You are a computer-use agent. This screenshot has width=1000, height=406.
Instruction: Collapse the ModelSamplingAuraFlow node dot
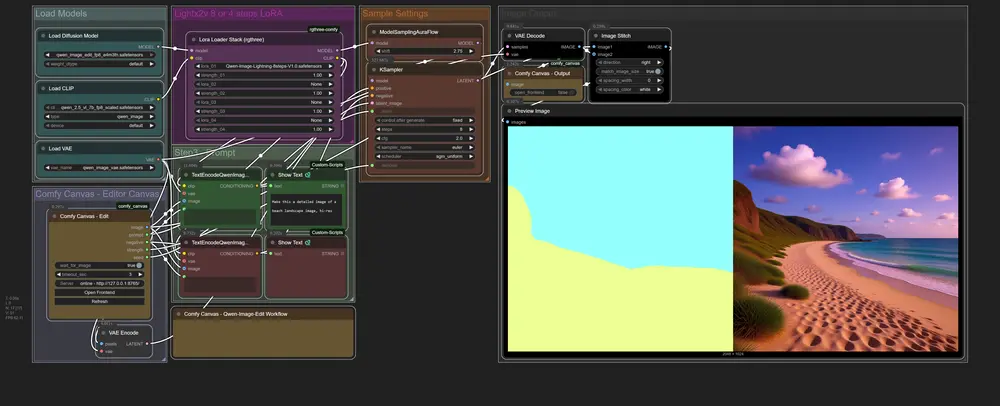click(x=374, y=32)
